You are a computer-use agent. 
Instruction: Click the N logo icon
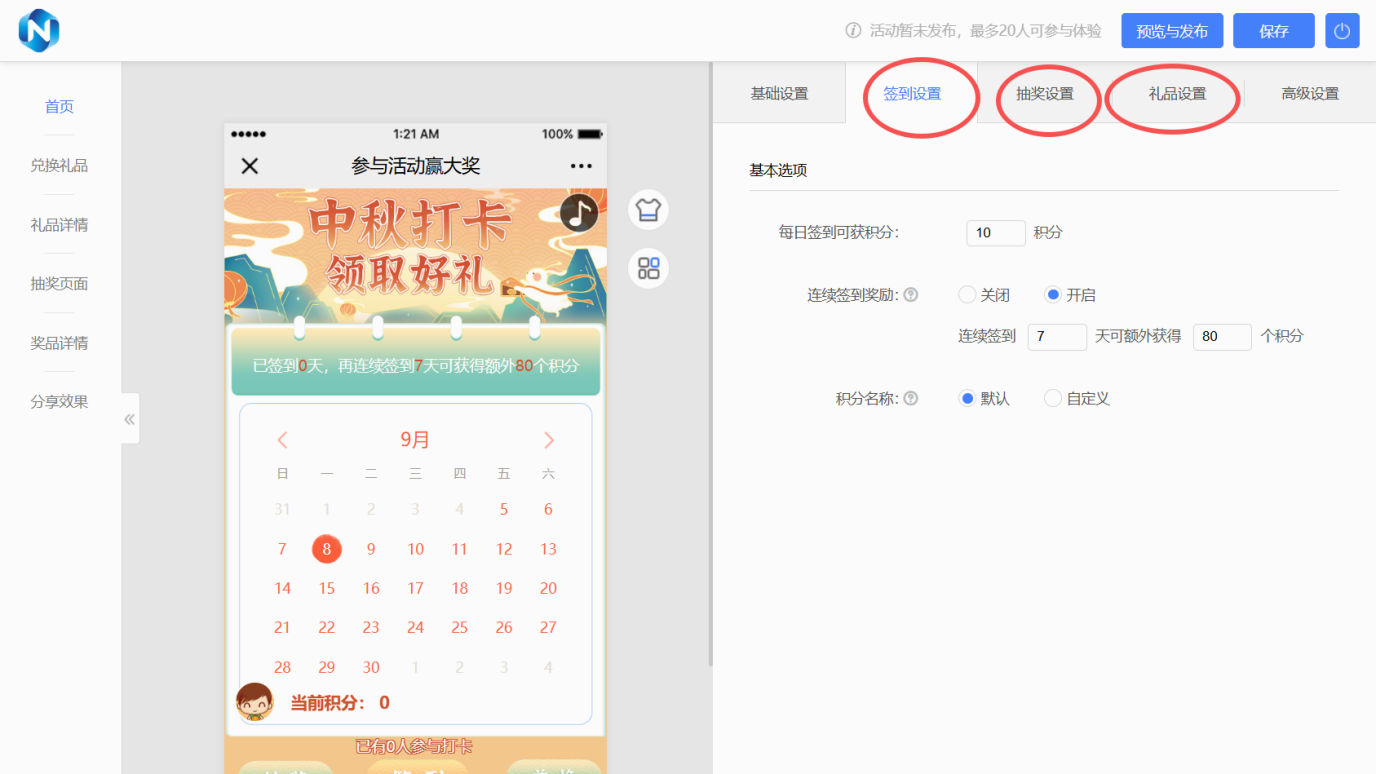(x=39, y=30)
